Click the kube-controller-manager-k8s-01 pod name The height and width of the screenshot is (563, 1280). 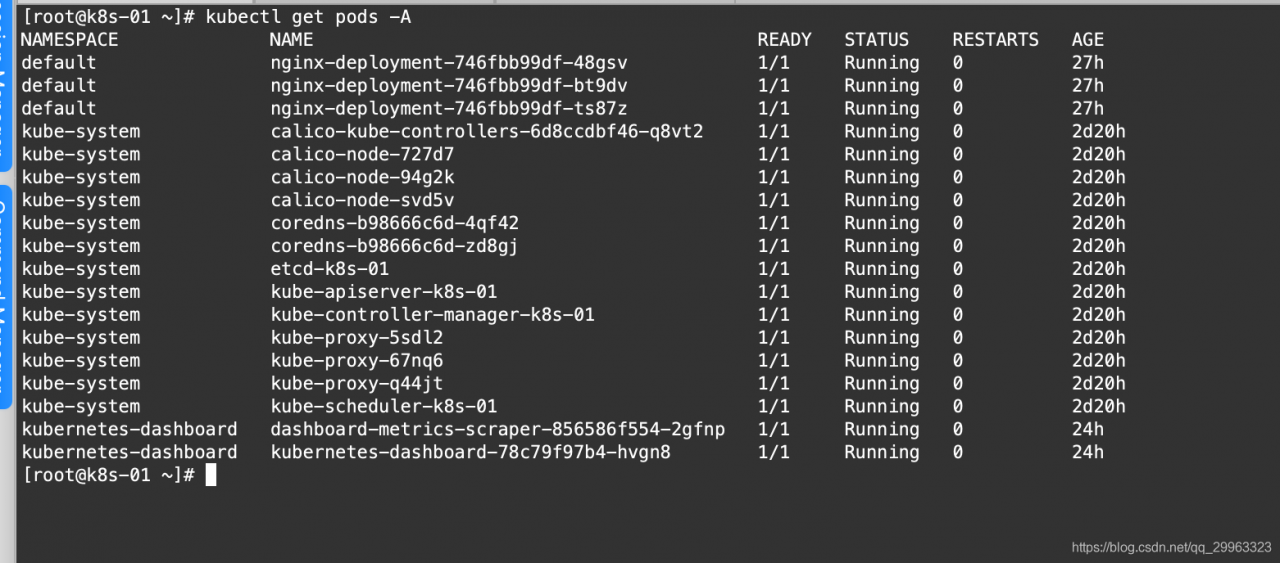point(433,315)
